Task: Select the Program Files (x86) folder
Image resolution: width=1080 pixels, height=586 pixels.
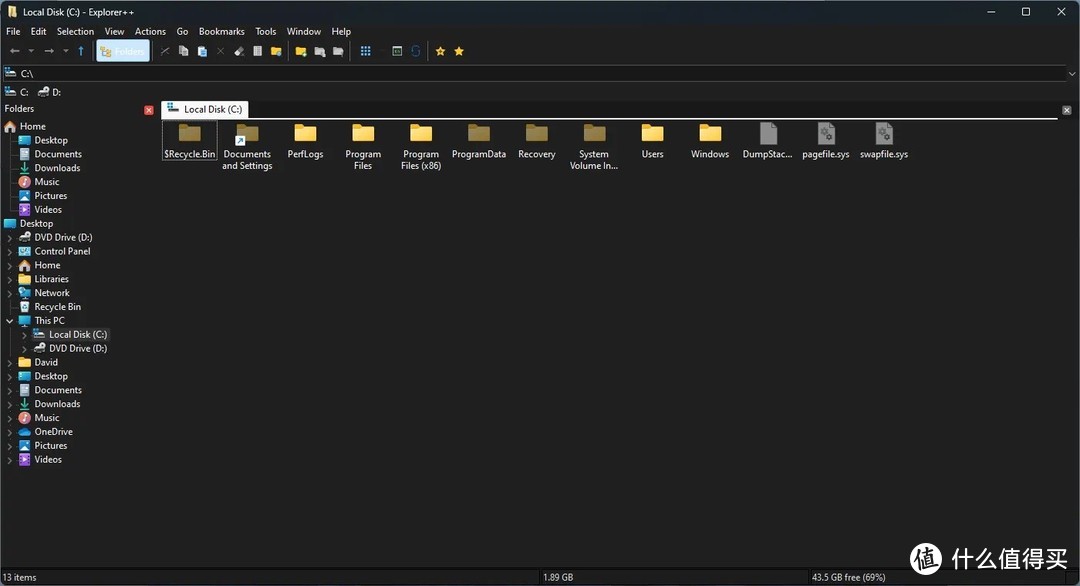Action: 421,146
